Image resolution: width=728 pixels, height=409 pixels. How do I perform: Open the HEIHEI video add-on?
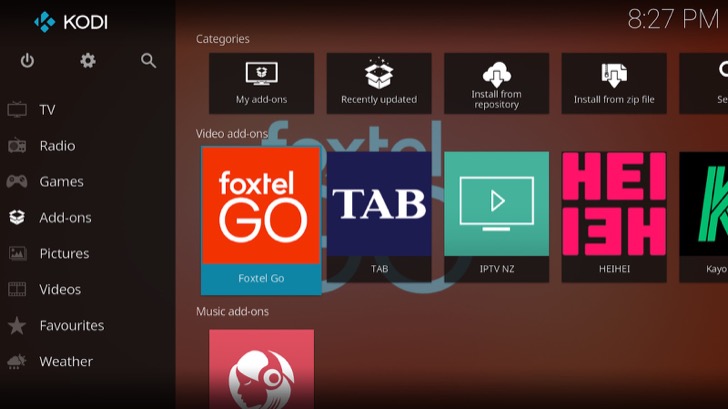(x=614, y=214)
